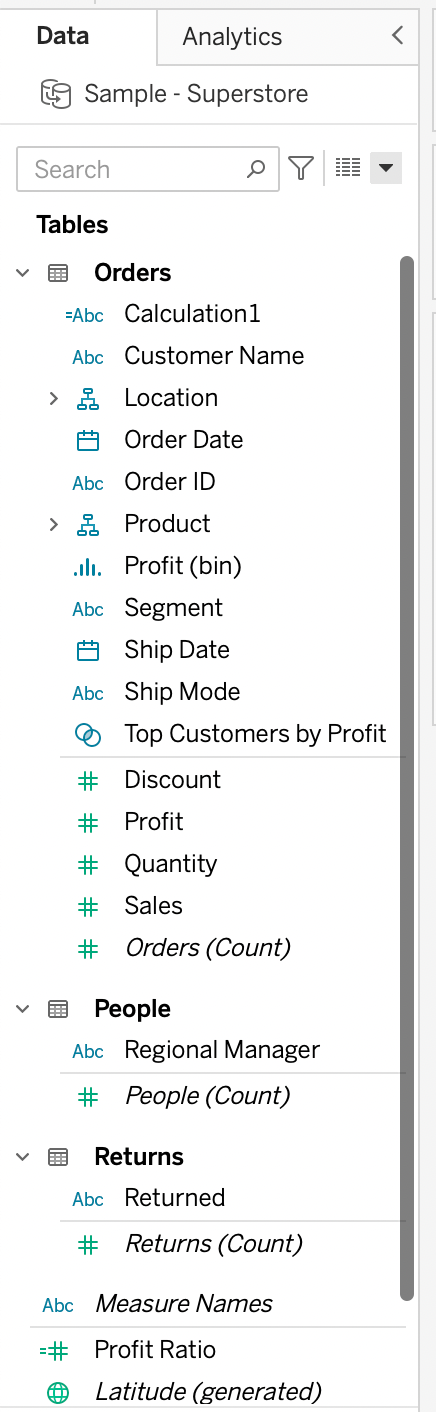Click the view as list icon

coord(348,168)
